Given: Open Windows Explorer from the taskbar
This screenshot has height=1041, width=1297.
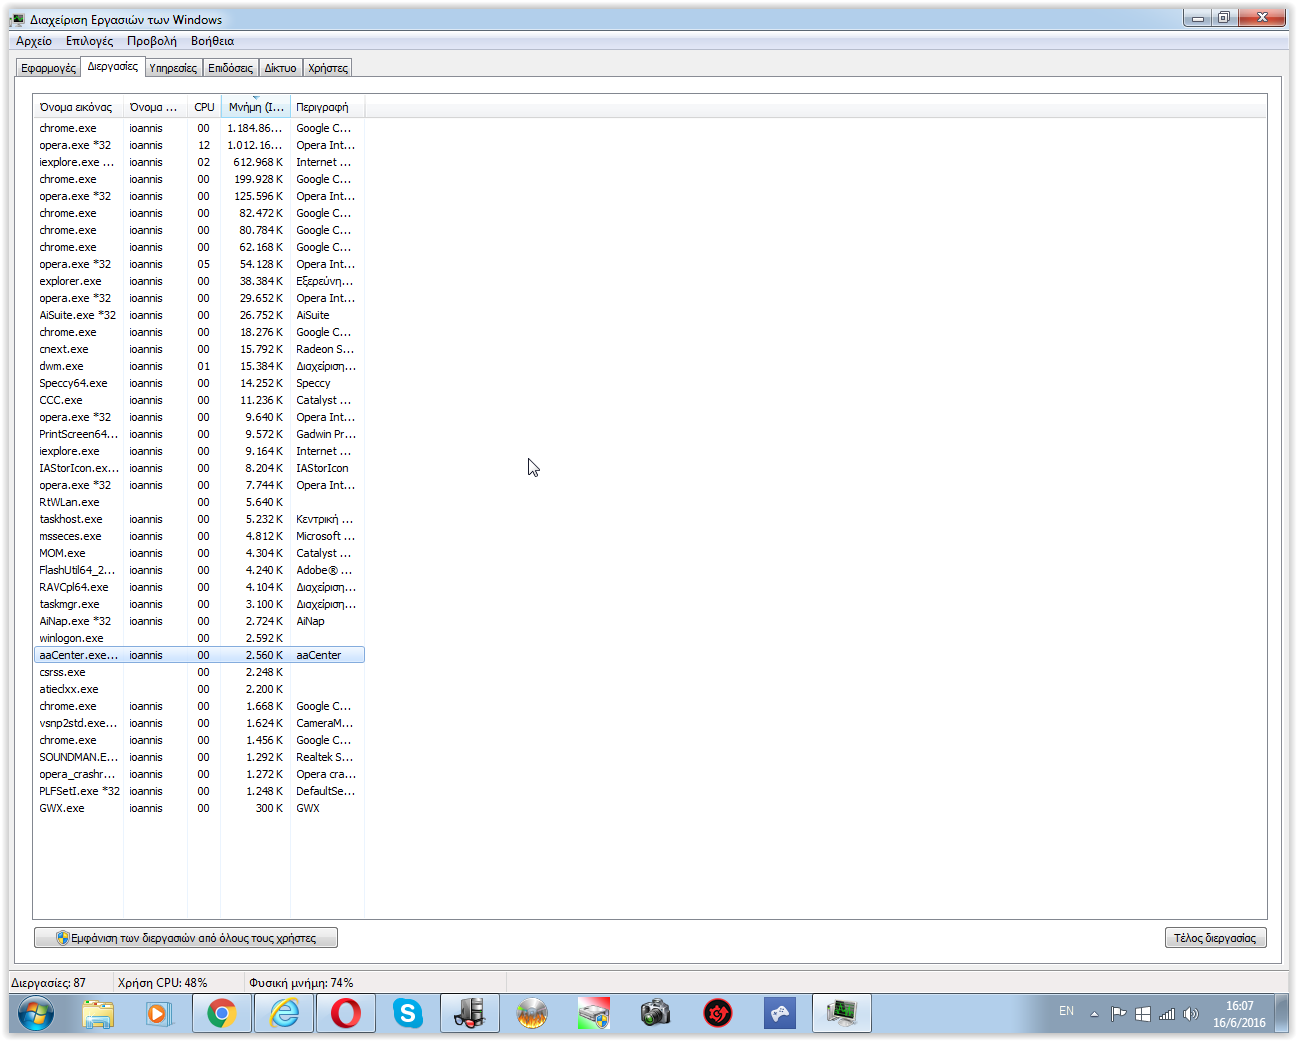Looking at the screenshot, I should [98, 1014].
